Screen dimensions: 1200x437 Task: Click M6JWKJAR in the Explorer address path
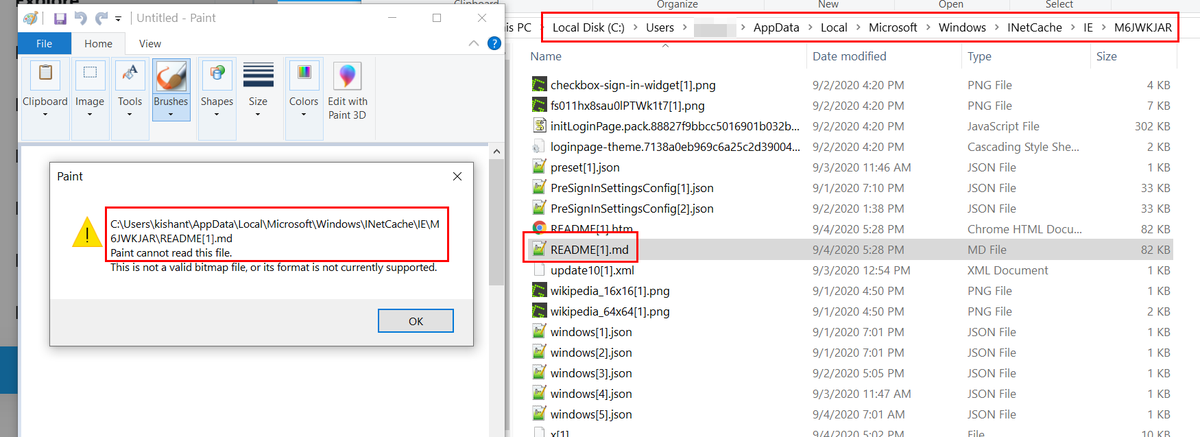(x=1142, y=27)
